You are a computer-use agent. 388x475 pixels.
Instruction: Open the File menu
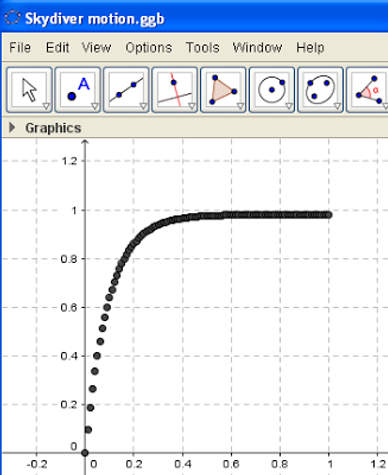(x=20, y=48)
